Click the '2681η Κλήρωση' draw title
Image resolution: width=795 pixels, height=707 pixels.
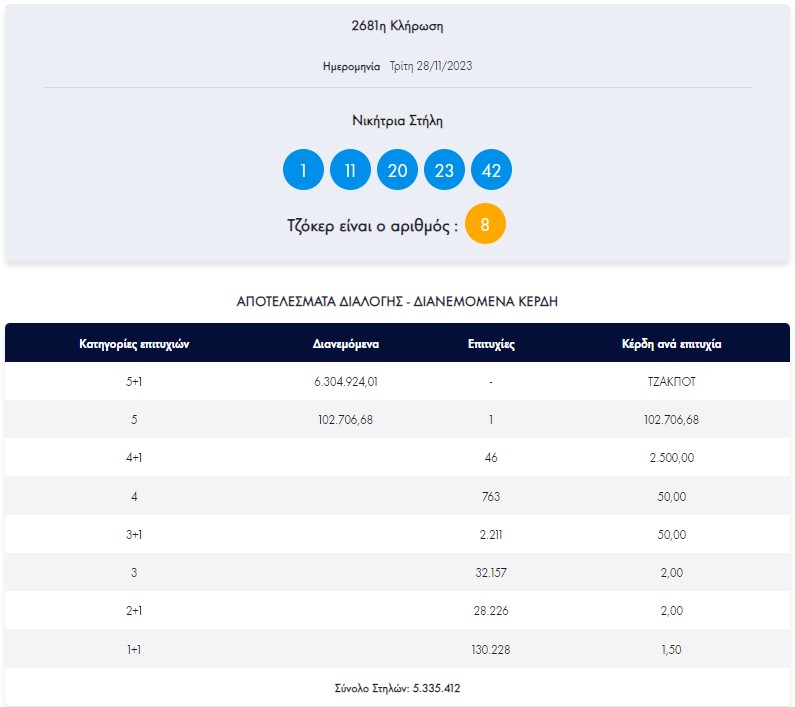(397, 26)
